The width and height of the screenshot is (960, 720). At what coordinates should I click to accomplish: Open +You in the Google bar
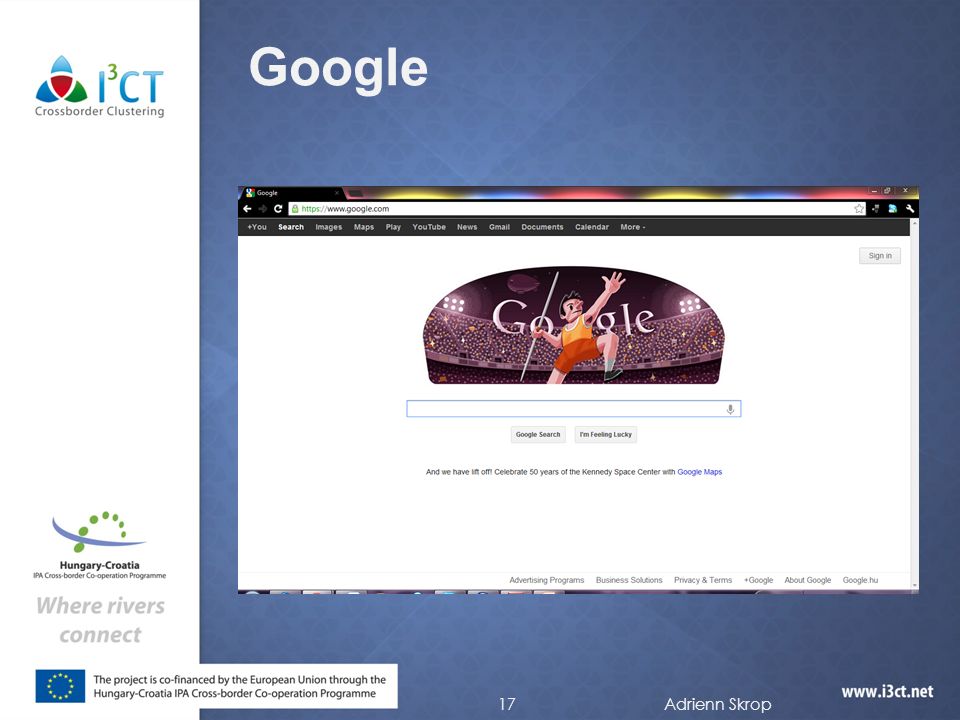(257, 227)
